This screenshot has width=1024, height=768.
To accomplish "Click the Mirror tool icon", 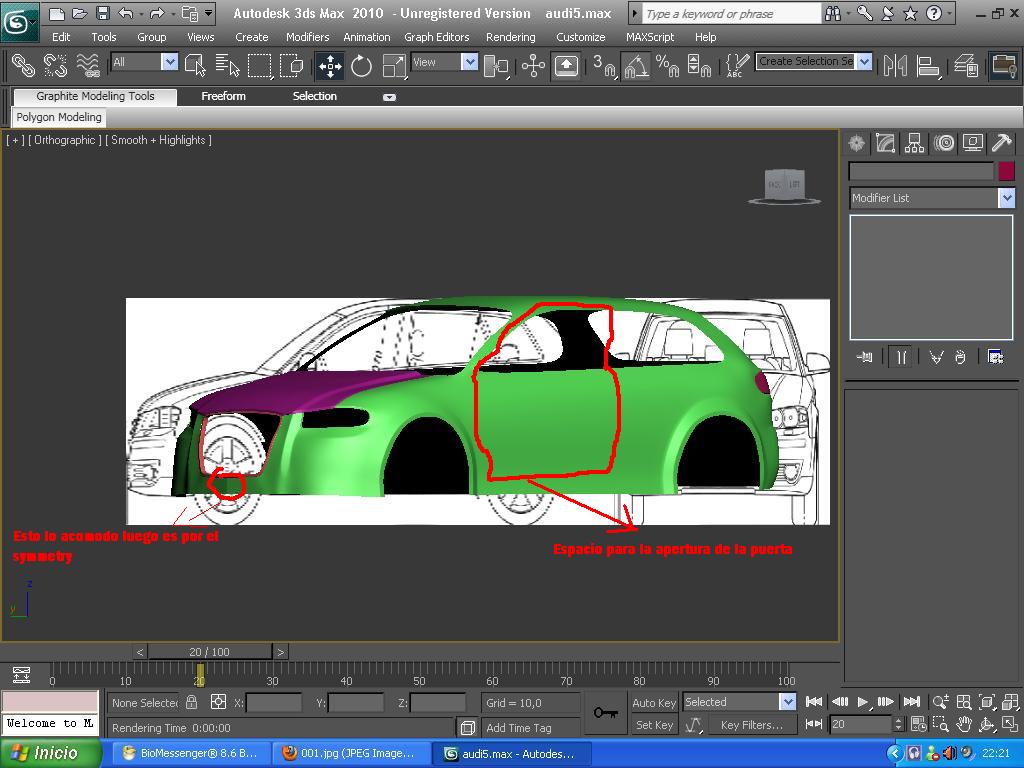I will click(895, 66).
